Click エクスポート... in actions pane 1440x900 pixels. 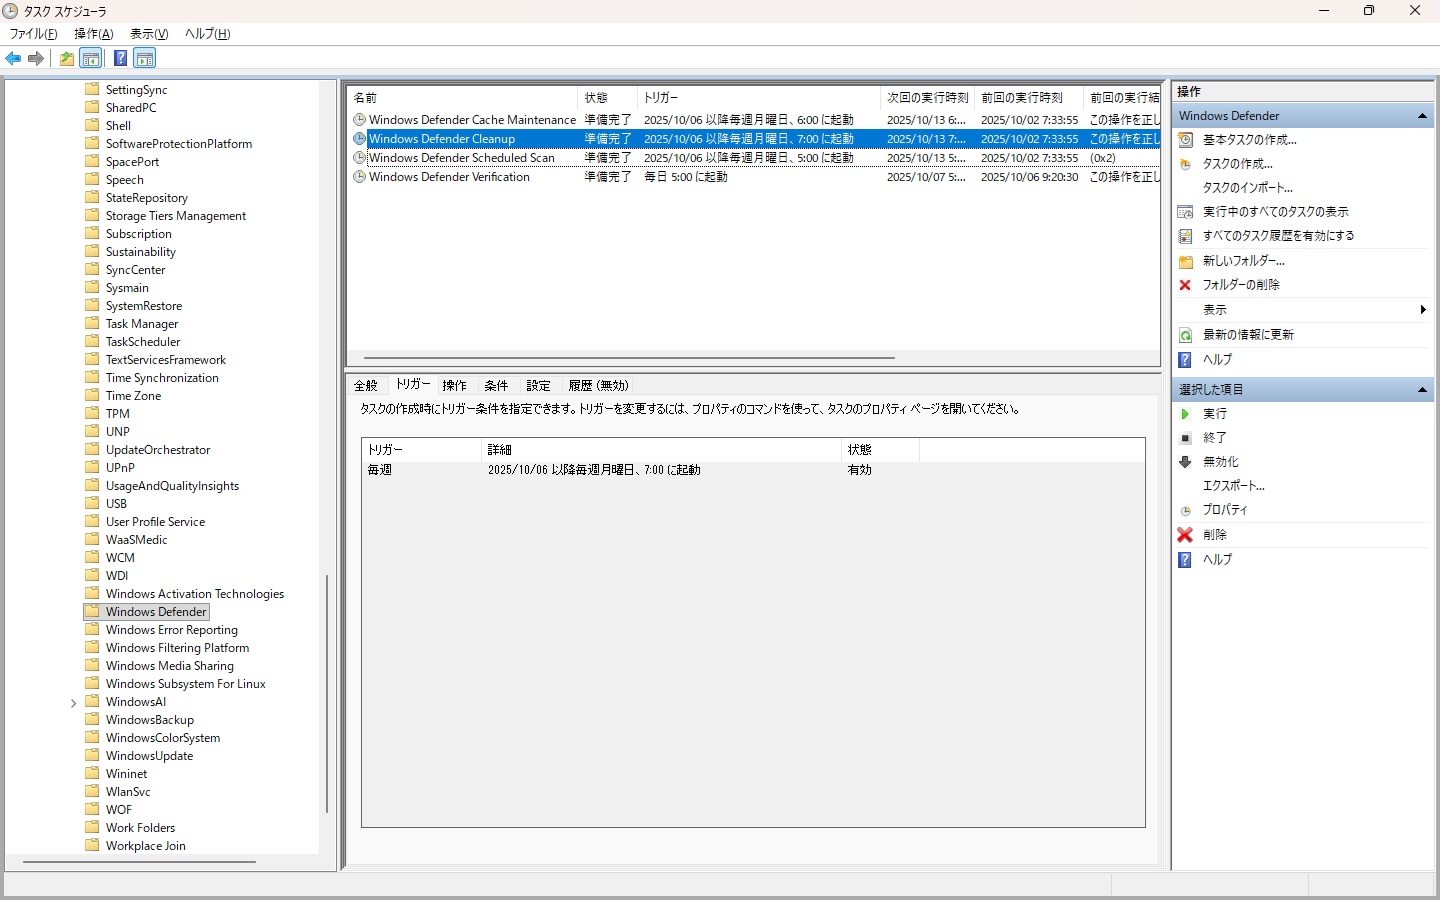click(1233, 486)
